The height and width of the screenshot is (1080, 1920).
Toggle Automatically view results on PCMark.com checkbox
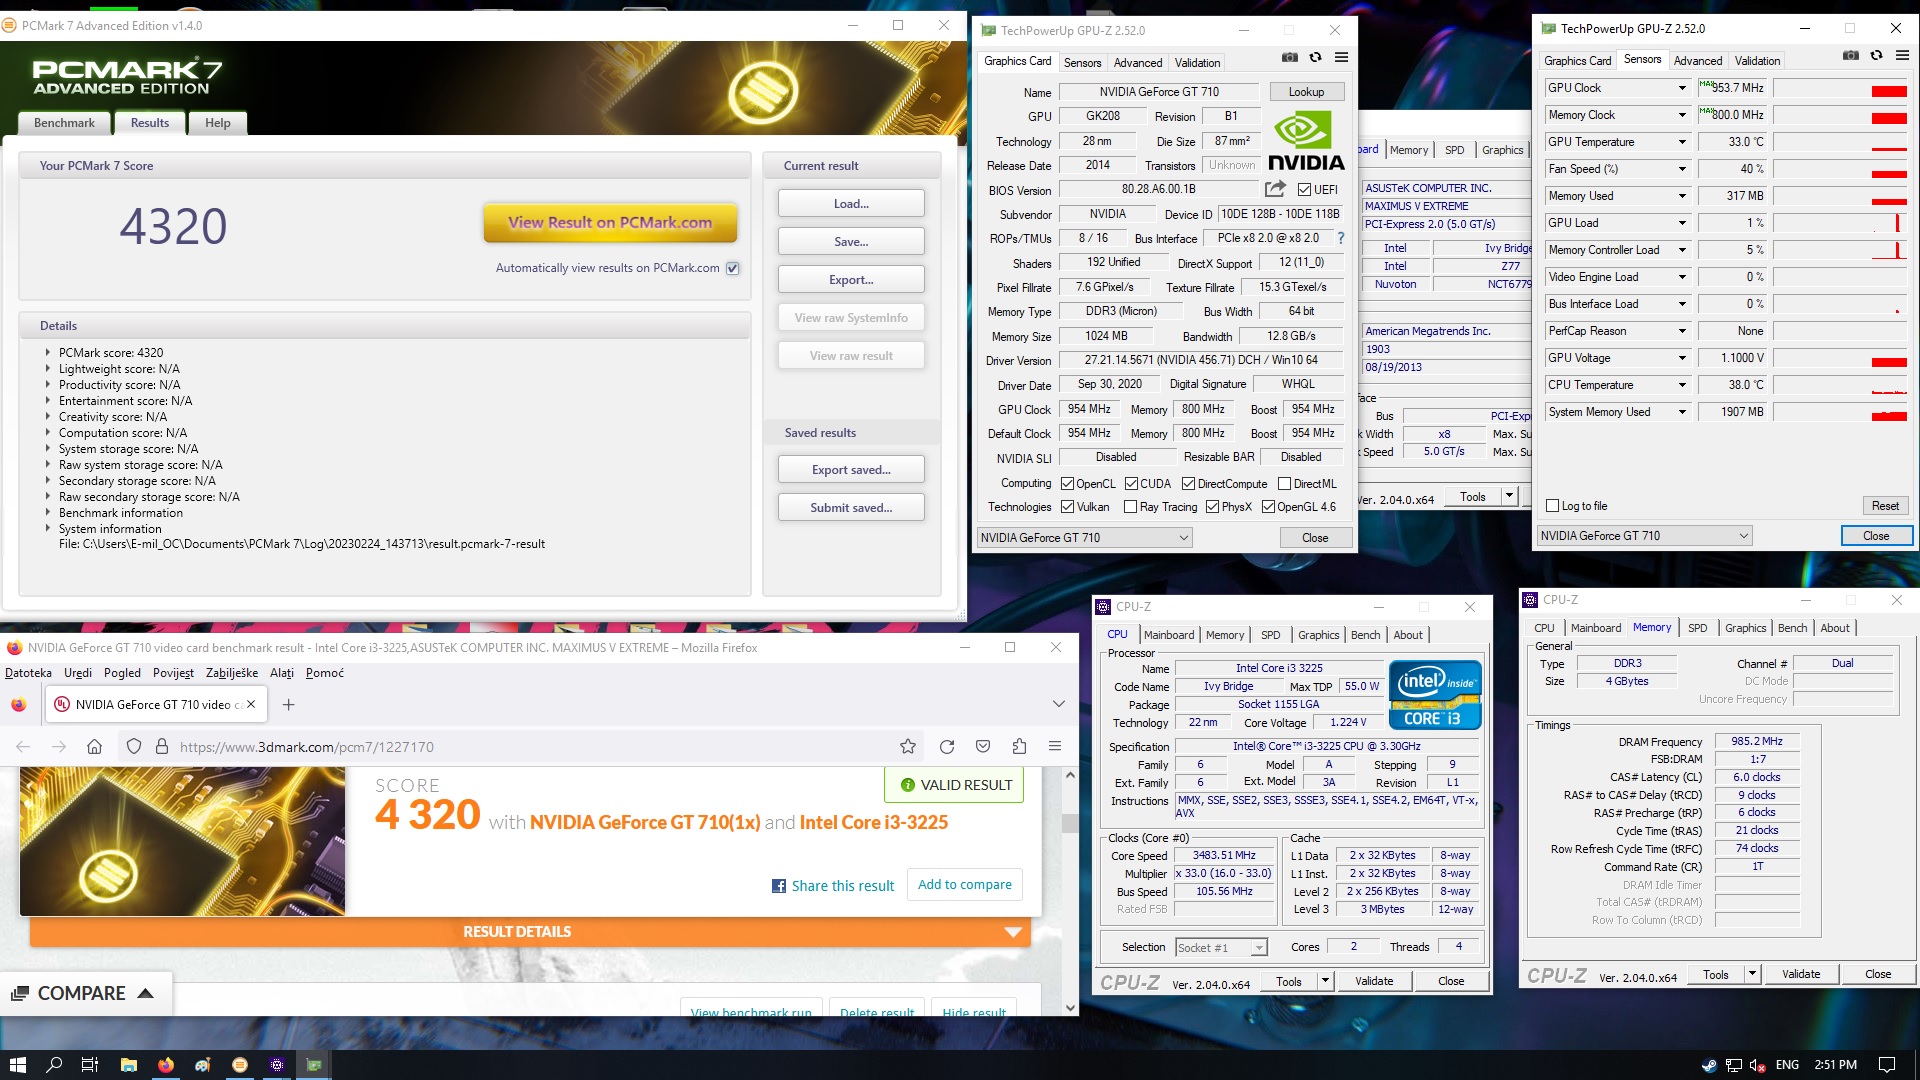click(733, 268)
